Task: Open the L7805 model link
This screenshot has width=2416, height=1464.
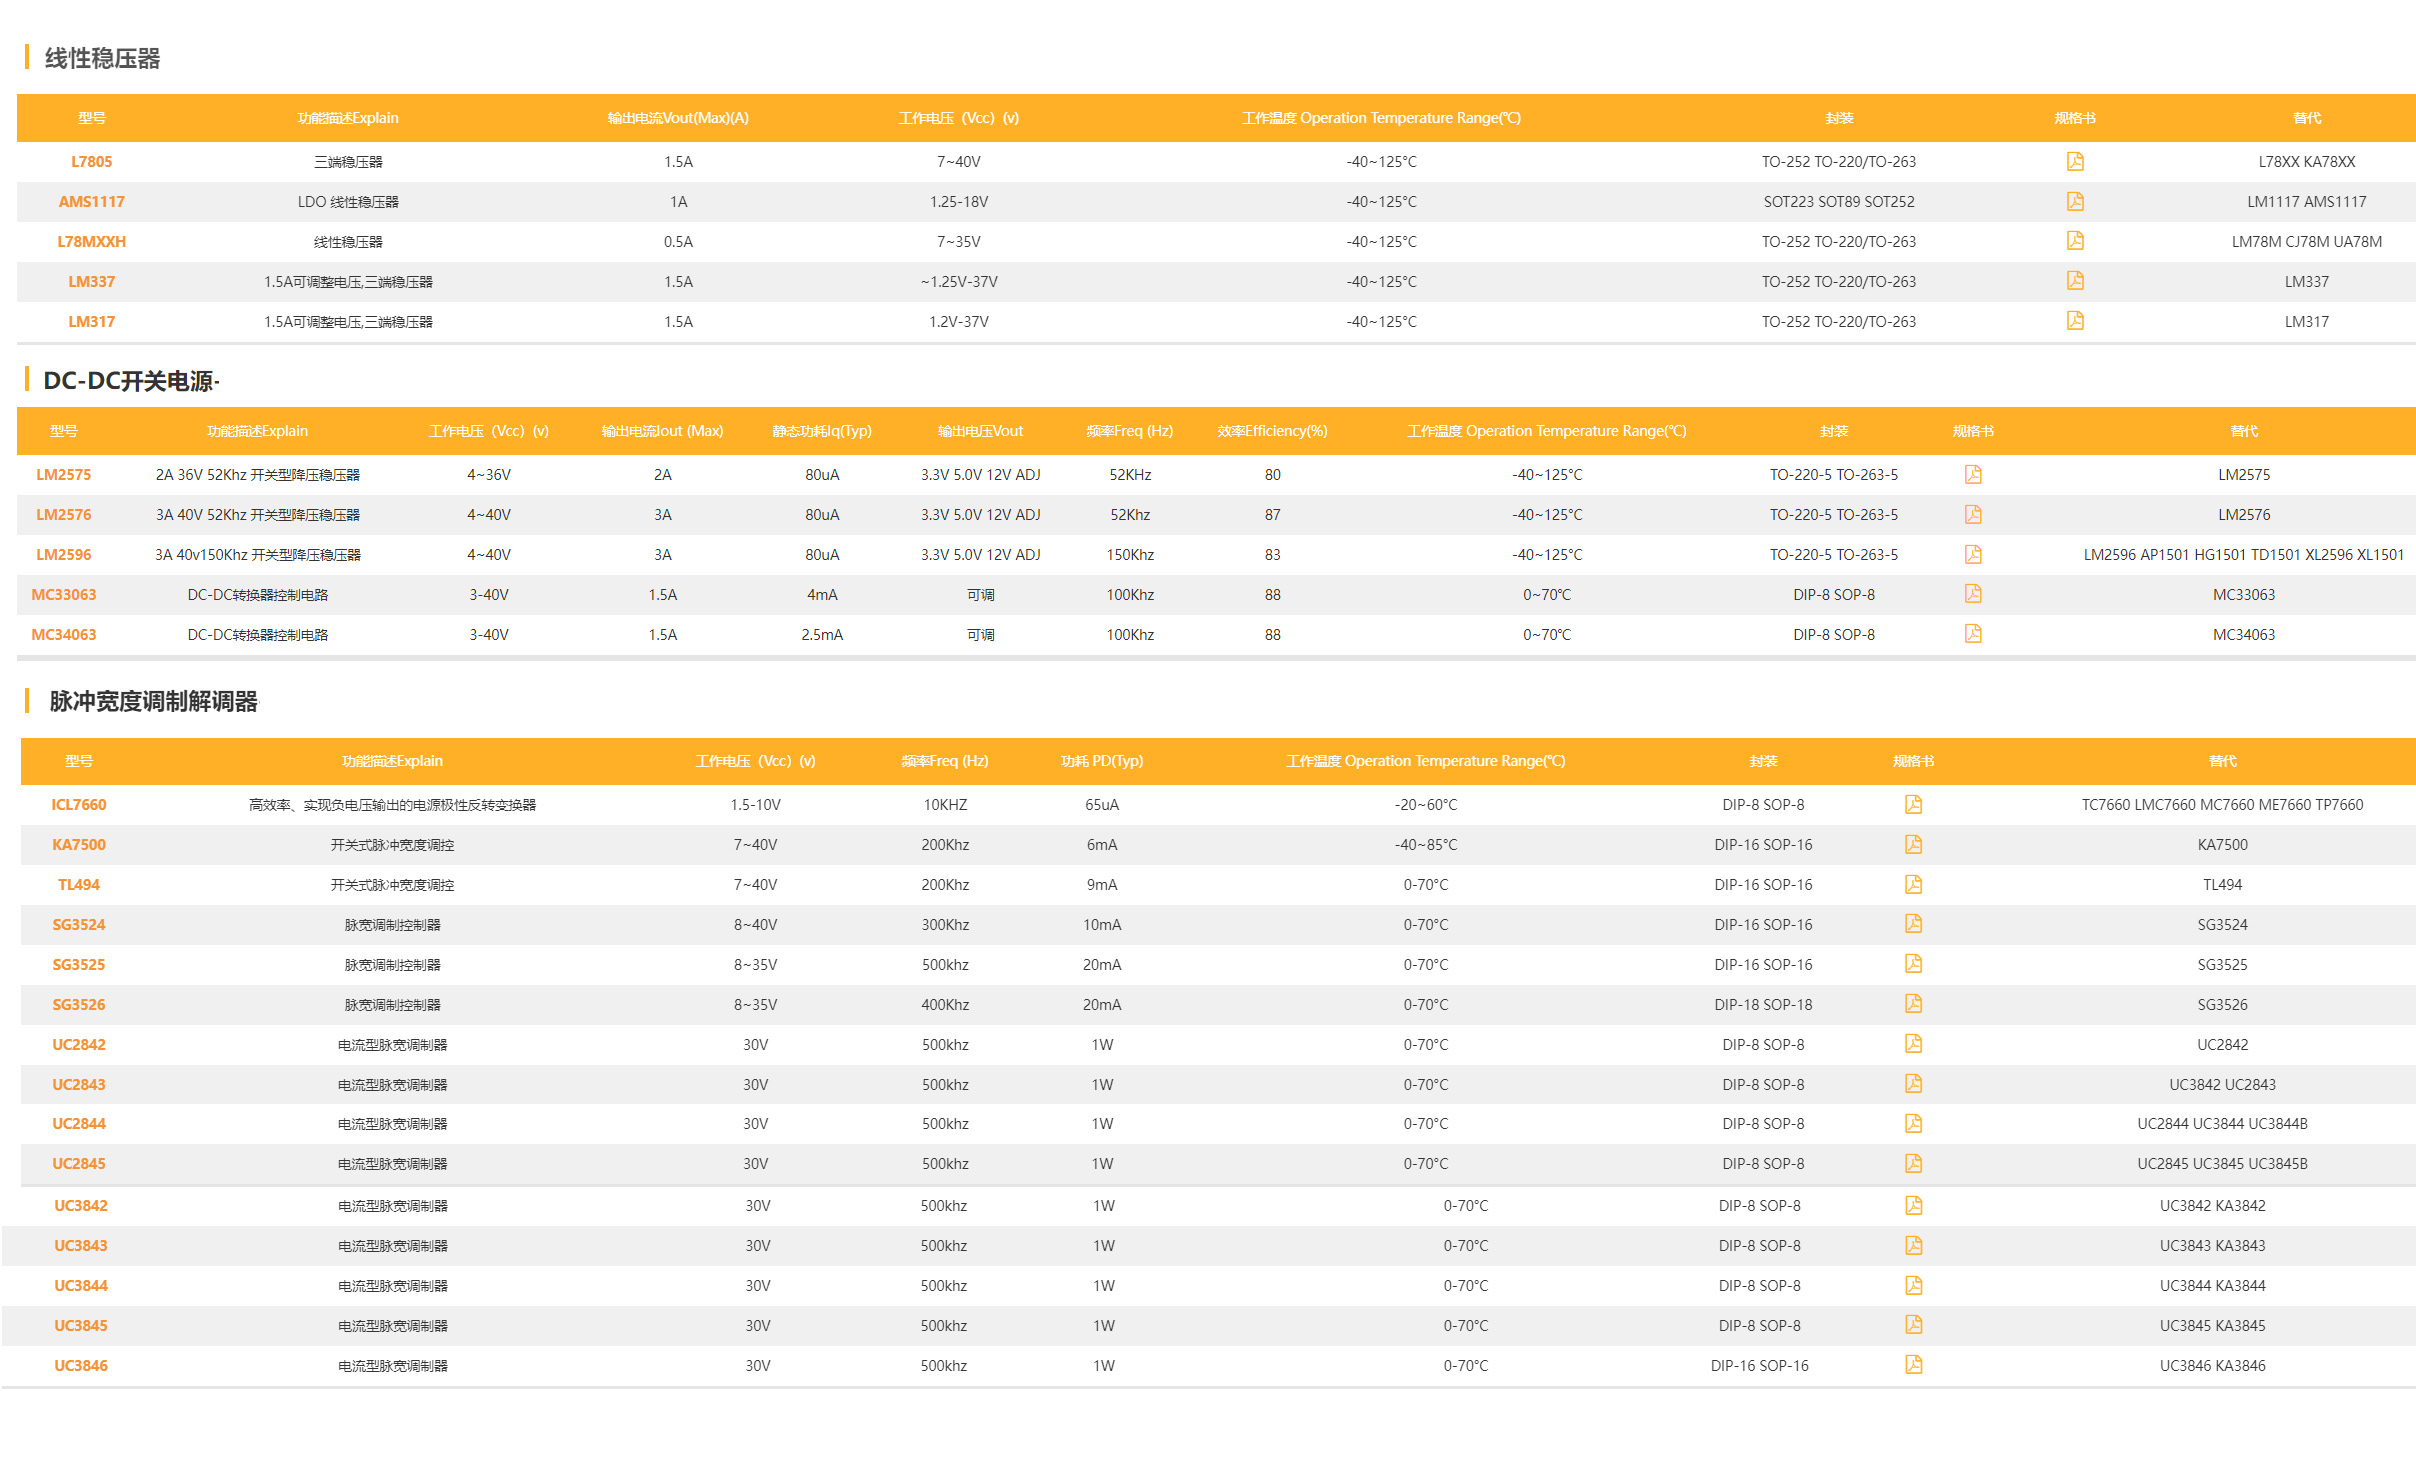Action: point(91,162)
